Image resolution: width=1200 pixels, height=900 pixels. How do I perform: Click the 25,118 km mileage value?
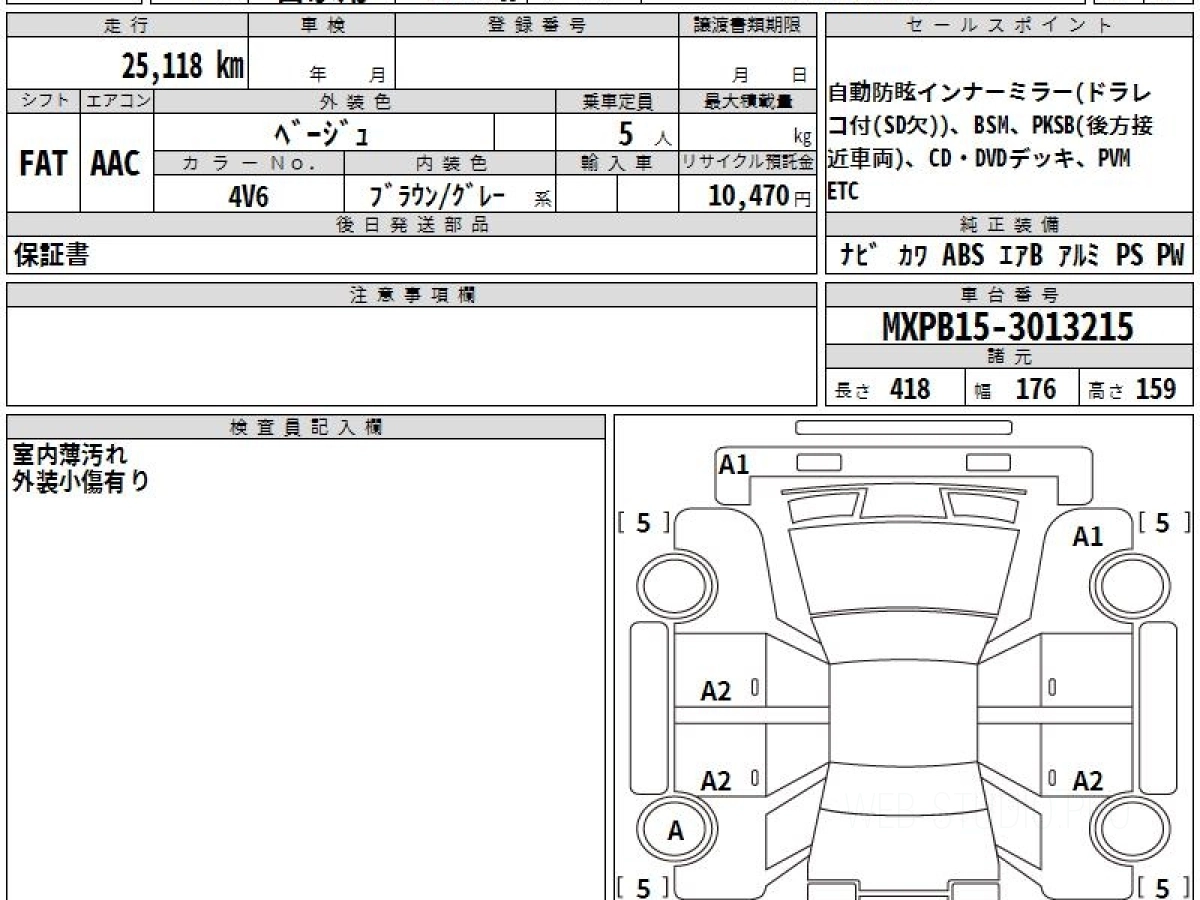[x=182, y=66]
